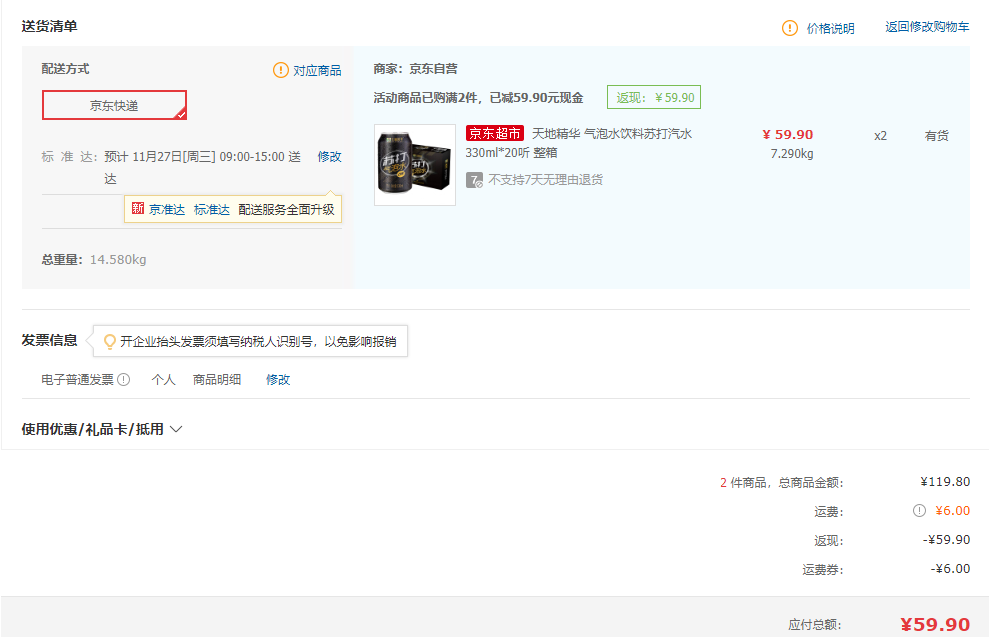Open the soda product thumbnail image
989x637 pixels.
pyautogui.click(x=414, y=165)
